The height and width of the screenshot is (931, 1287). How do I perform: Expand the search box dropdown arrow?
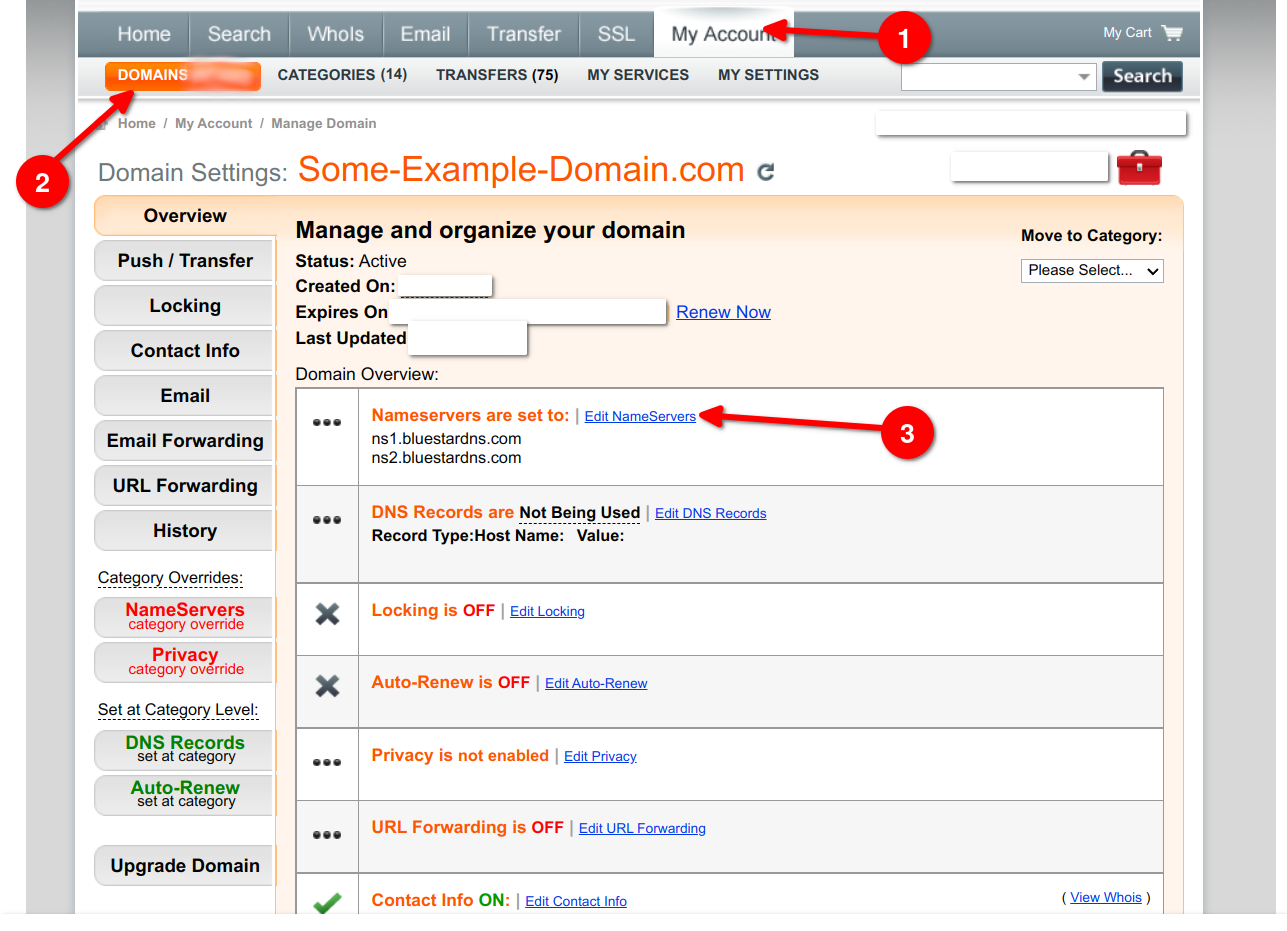[x=1084, y=77]
